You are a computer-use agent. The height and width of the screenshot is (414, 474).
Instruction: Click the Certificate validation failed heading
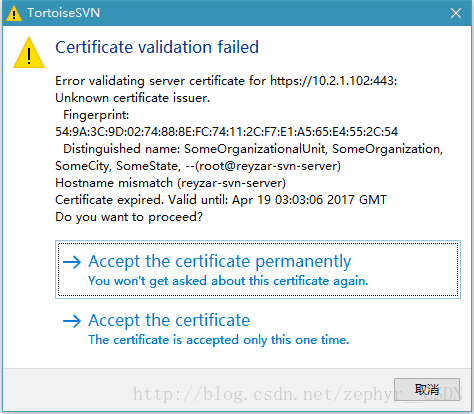point(157,47)
